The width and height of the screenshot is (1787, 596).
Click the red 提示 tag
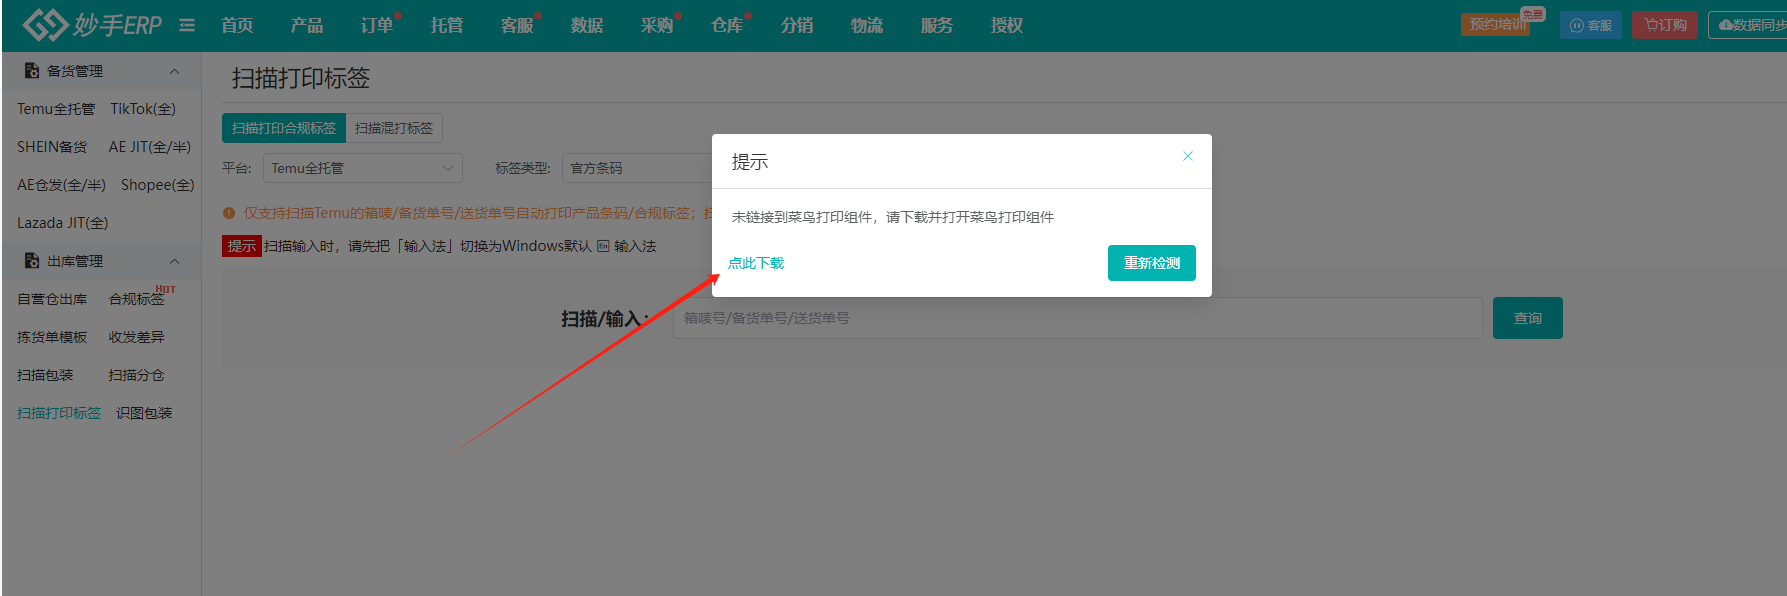pyautogui.click(x=241, y=246)
